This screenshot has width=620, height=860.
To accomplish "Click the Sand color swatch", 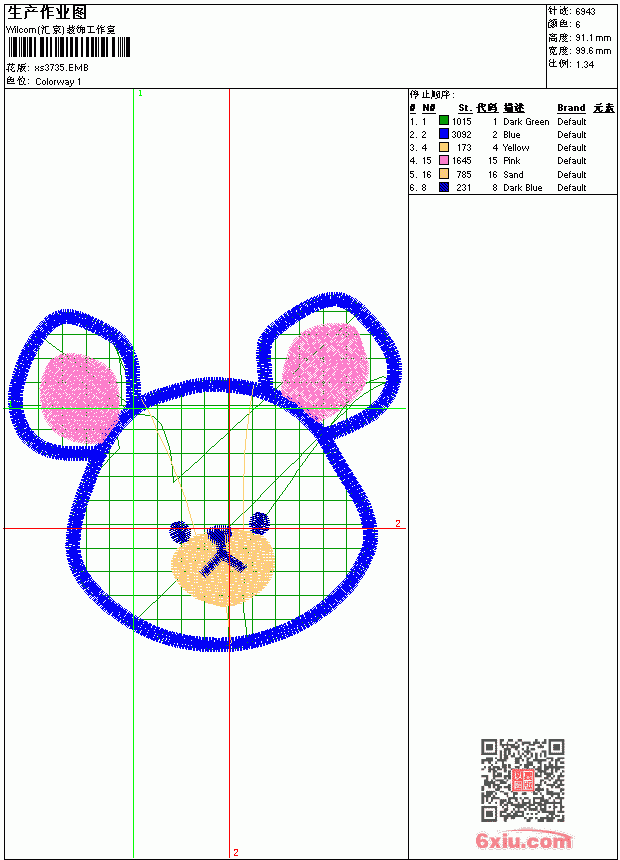I will pyautogui.click(x=444, y=174).
